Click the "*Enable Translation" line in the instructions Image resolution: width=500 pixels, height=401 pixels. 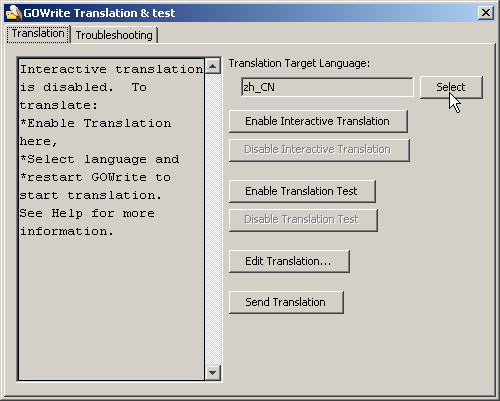click(x=96, y=123)
